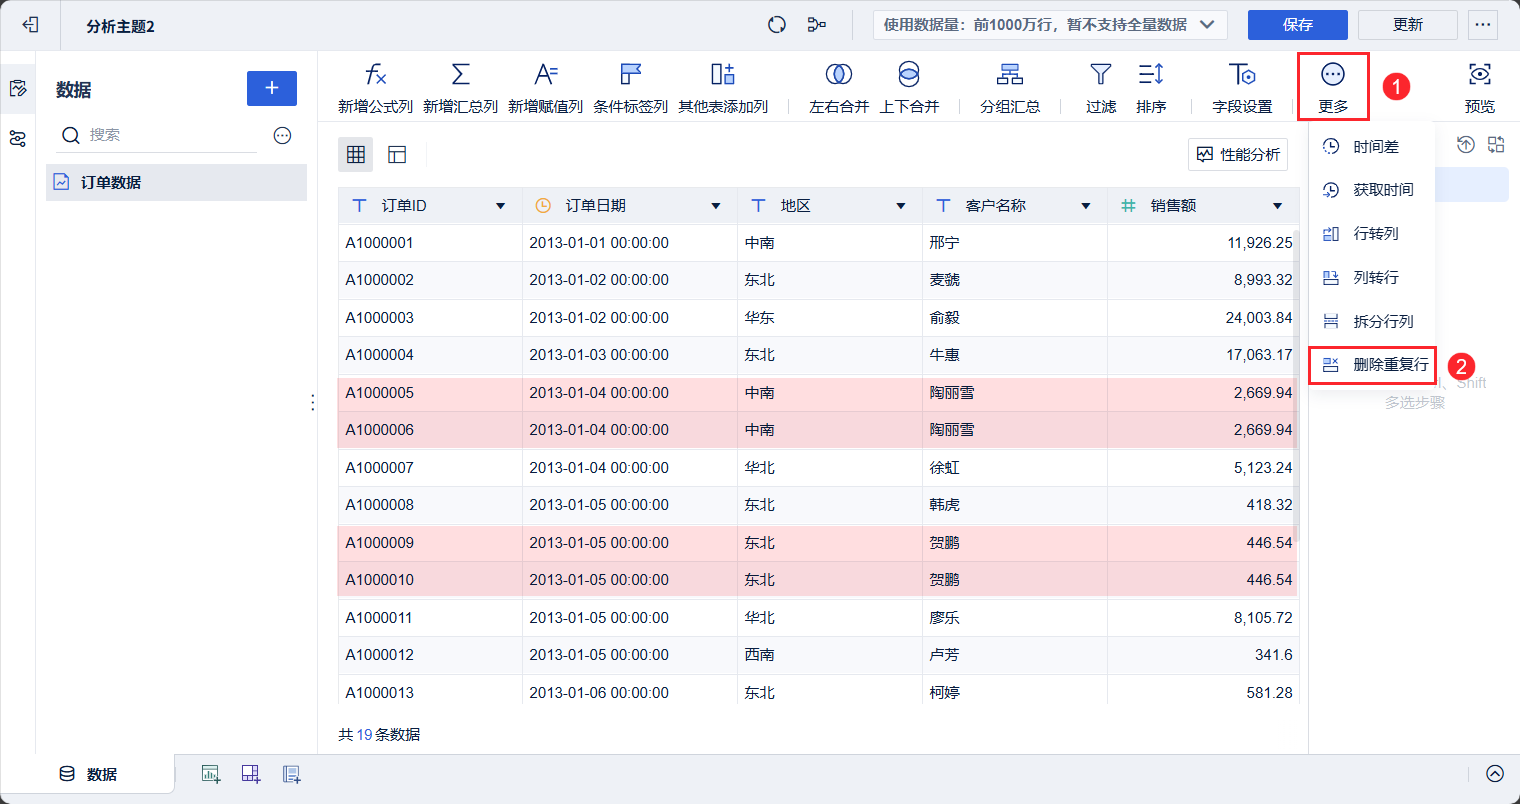Collapse the bottom panel with the chevron-up icon
1520x804 pixels.
(x=1495, y=773)
